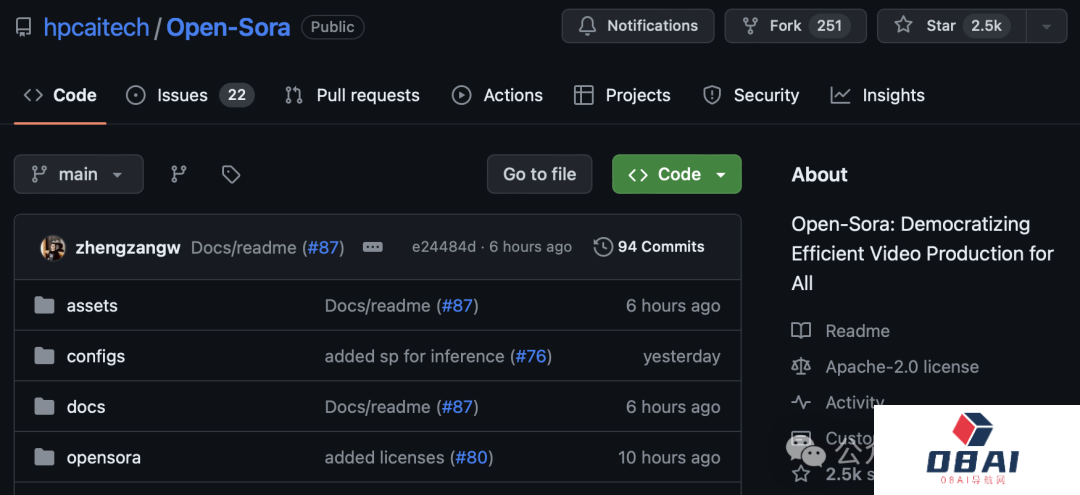The image size is (1080, 495).
Task: Click the Issues count badge 22
Action: pos(237,95)
